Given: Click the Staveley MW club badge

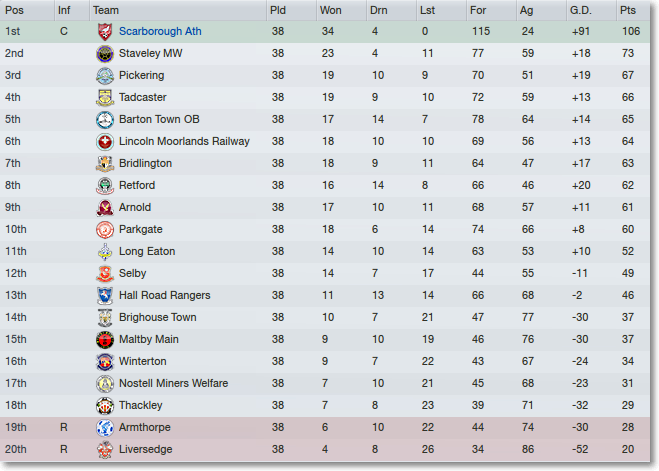Looking at the screenshot, I should click(105, 54).
